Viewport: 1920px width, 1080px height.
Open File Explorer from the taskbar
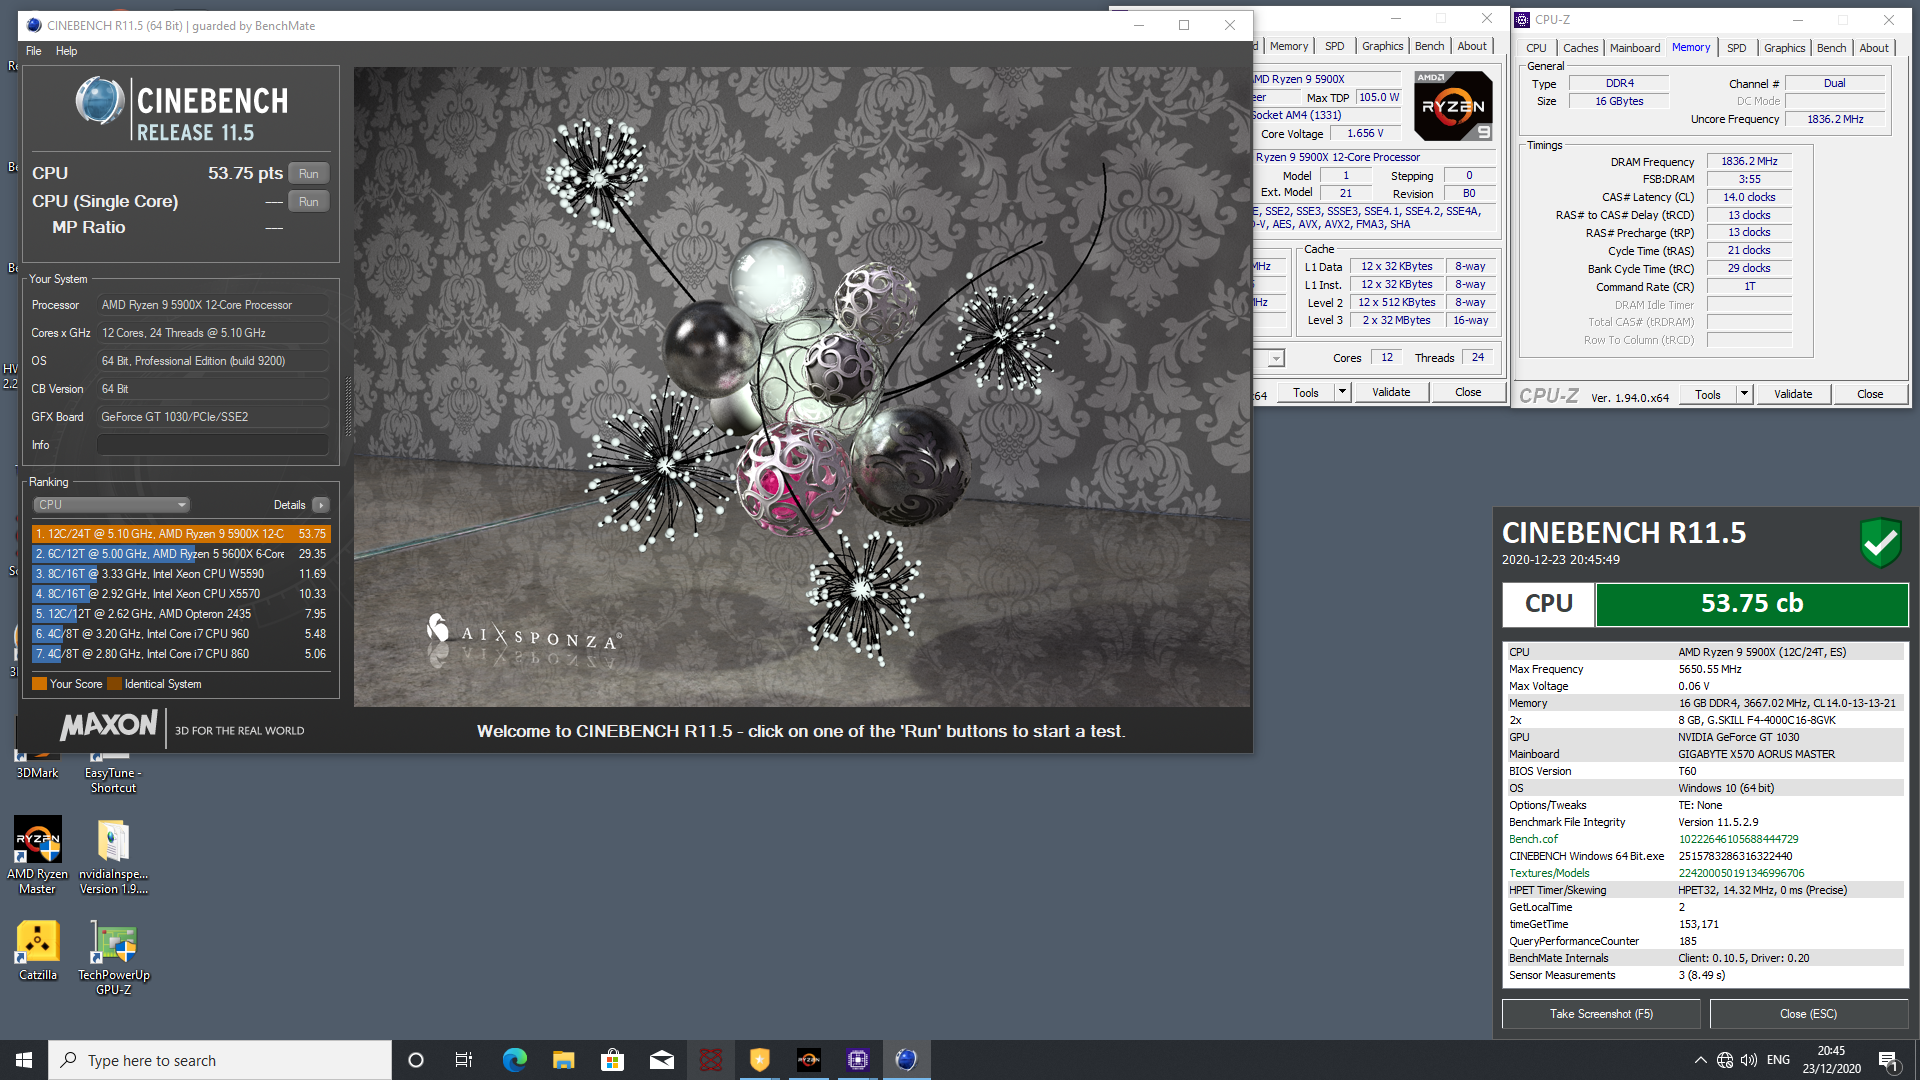(563, 1060)
